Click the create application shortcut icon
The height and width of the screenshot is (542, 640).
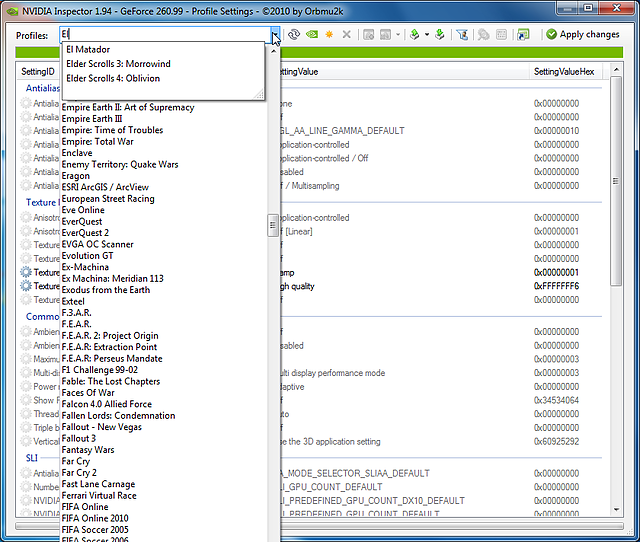(x=523, y=35)
